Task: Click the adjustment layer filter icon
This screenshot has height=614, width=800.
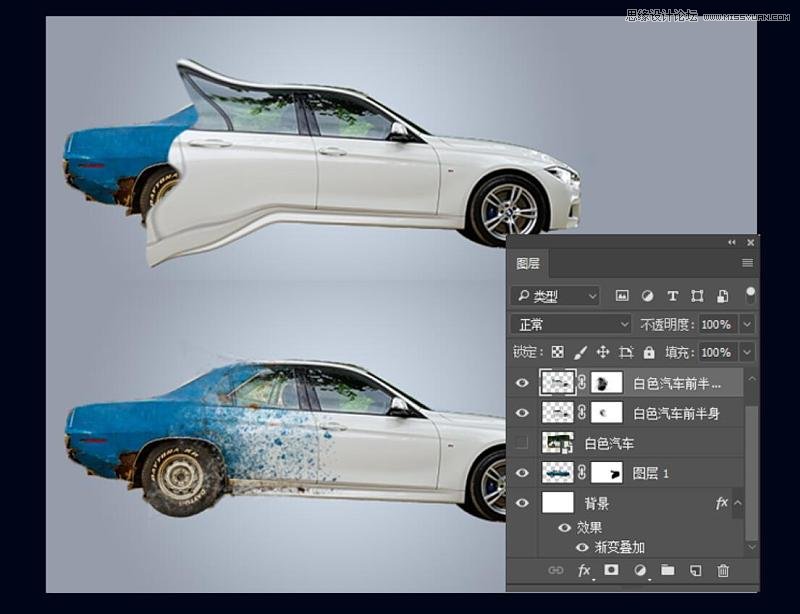Action: [647, 296]
